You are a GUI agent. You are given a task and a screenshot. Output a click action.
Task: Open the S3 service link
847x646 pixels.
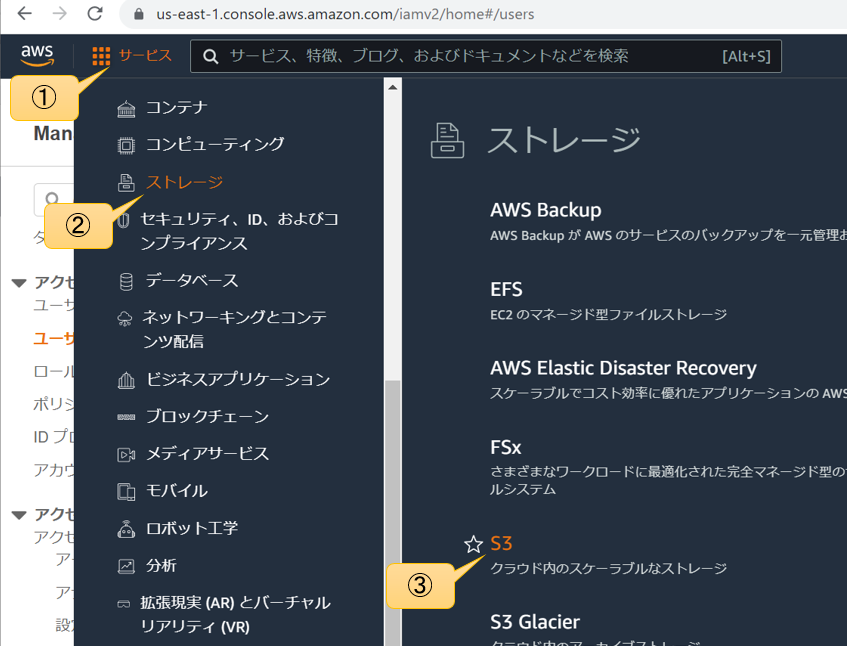coord(501,544)
